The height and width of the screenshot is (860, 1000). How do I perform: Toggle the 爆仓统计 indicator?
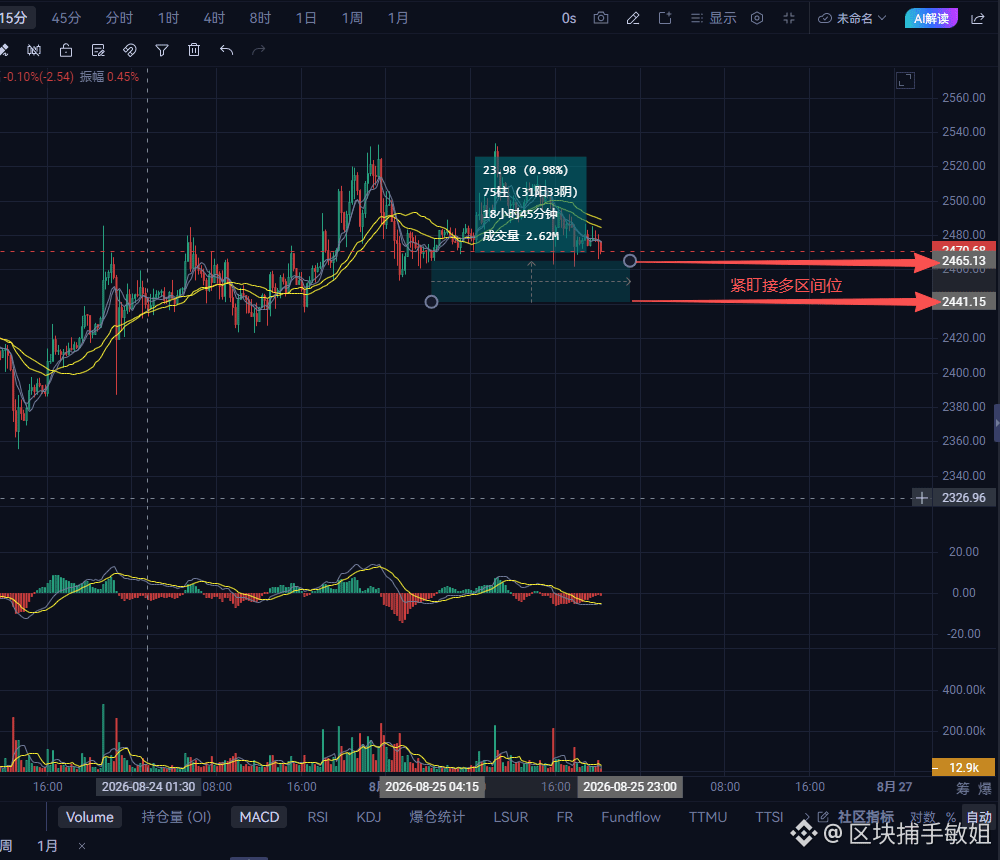437,817
